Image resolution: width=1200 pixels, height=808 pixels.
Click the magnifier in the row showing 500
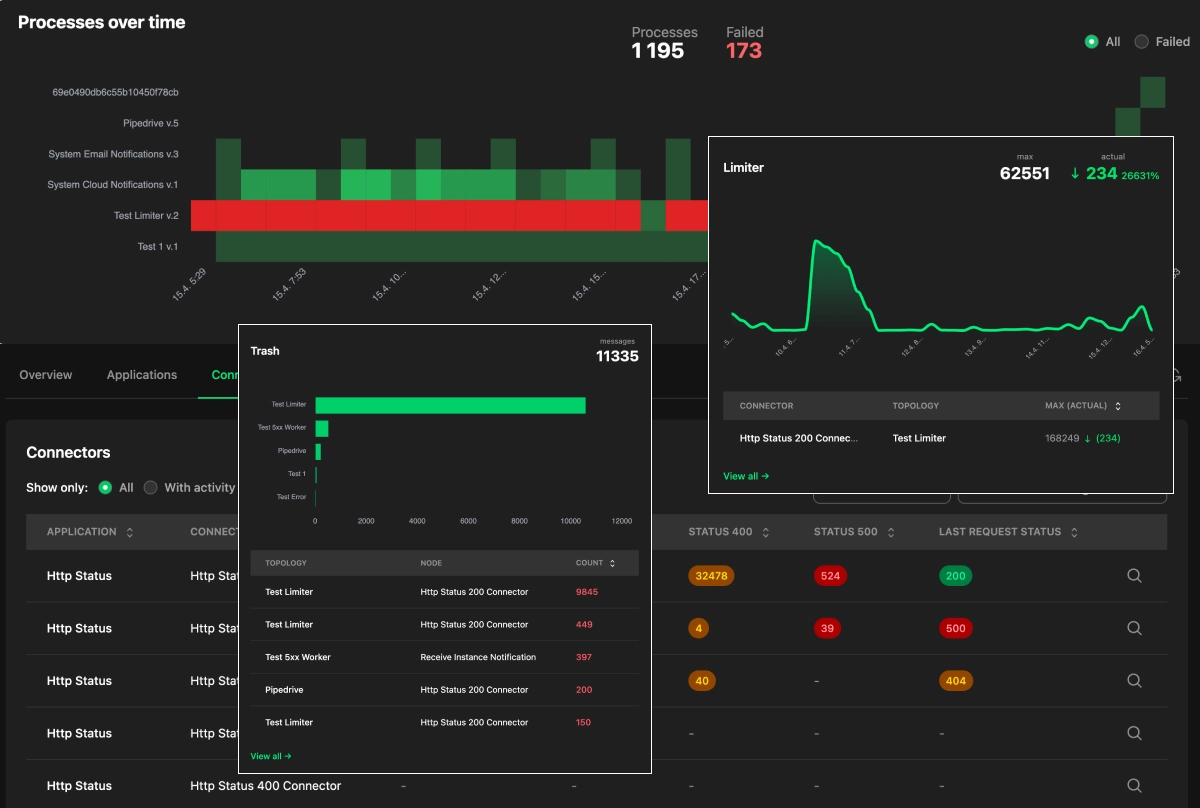pos(1134,628)
